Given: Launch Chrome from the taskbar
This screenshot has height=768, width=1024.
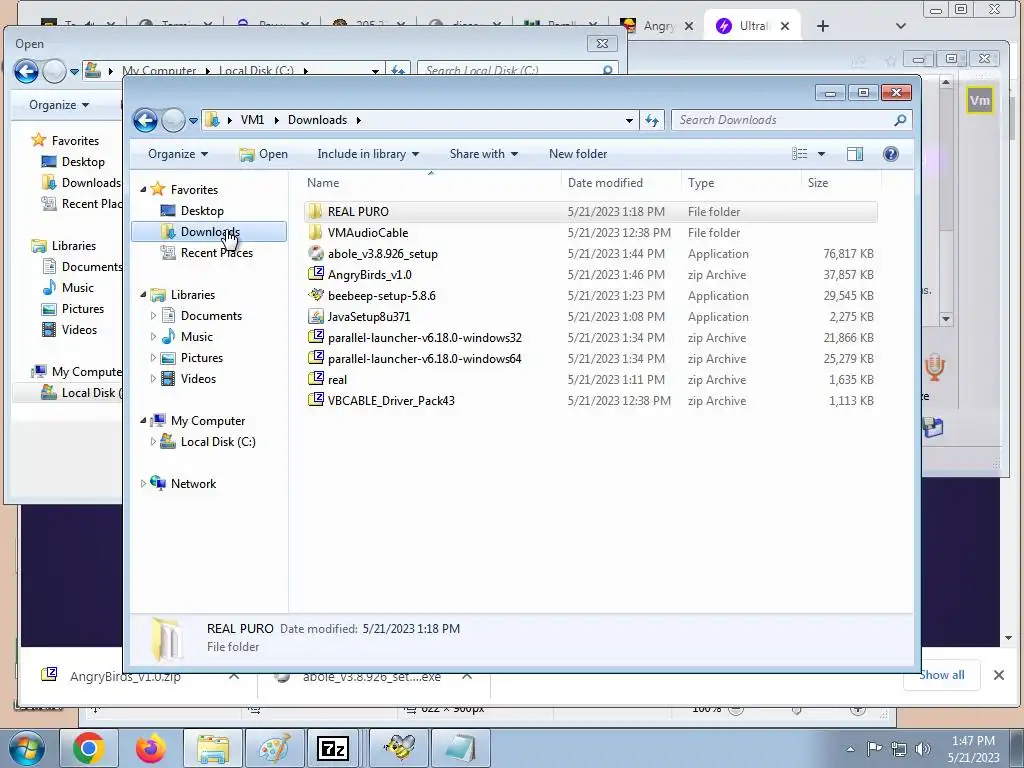Looking at the screenshot, I should pyautogui.click(x=88, y=748).
